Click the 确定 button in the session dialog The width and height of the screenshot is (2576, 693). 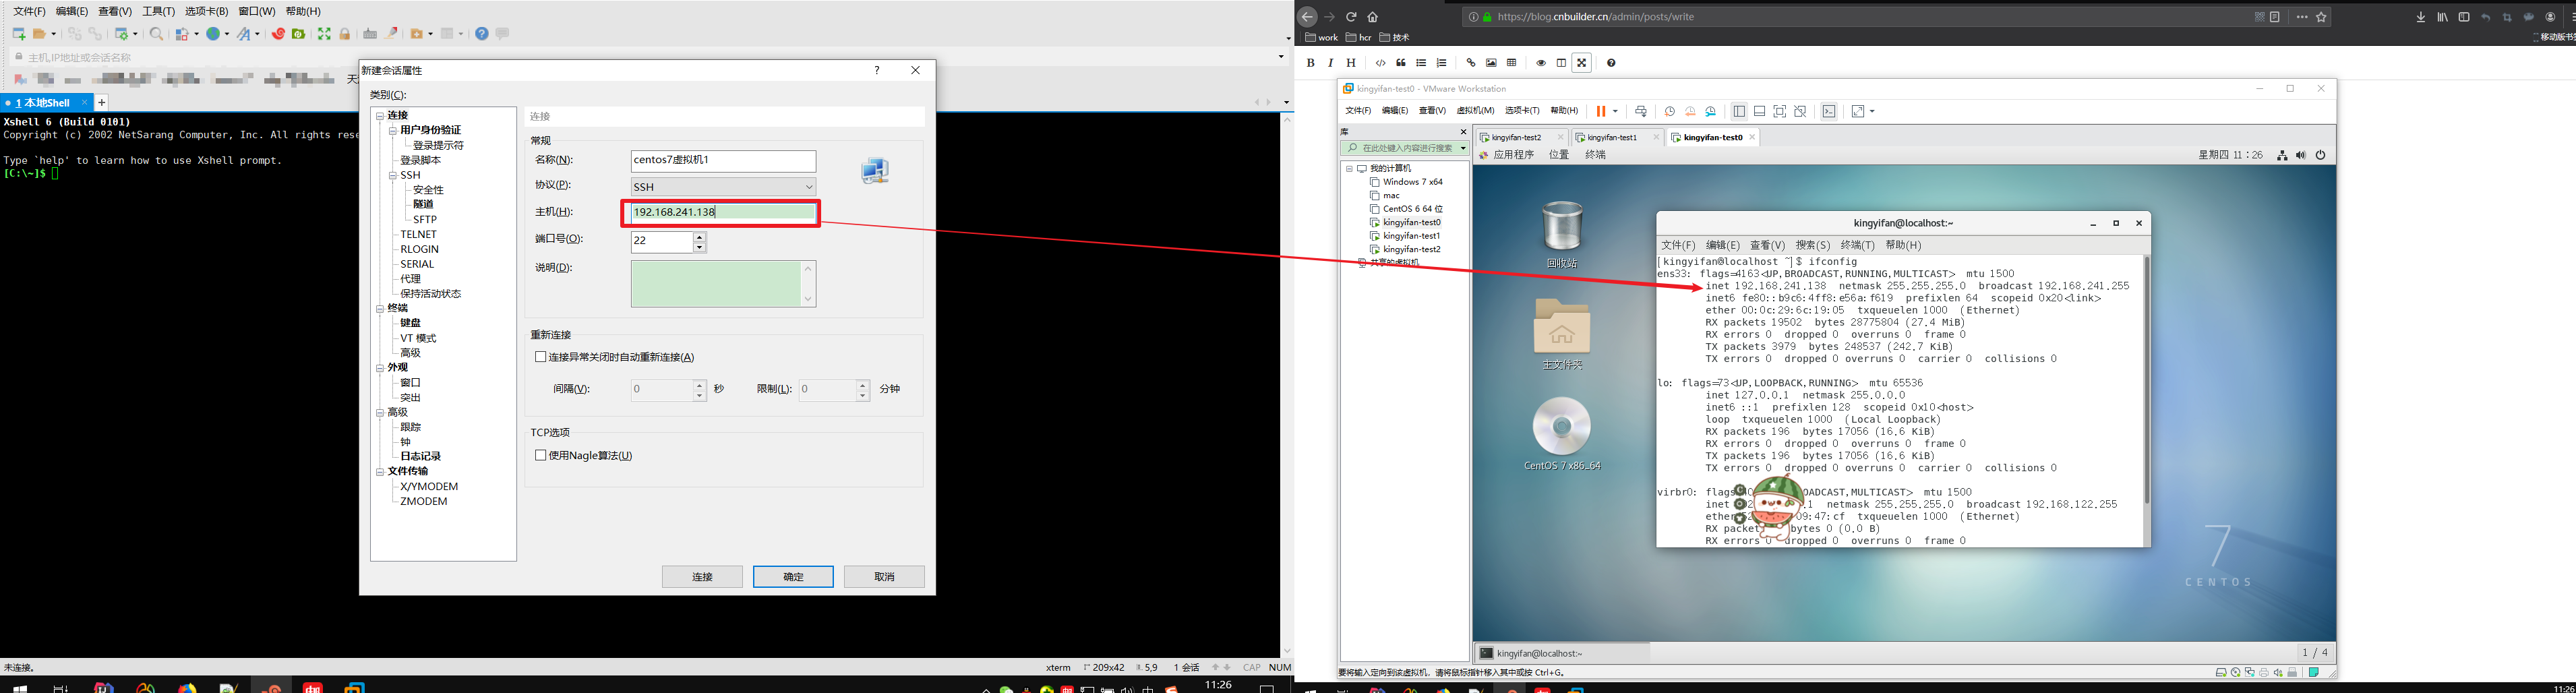point(793,577)
